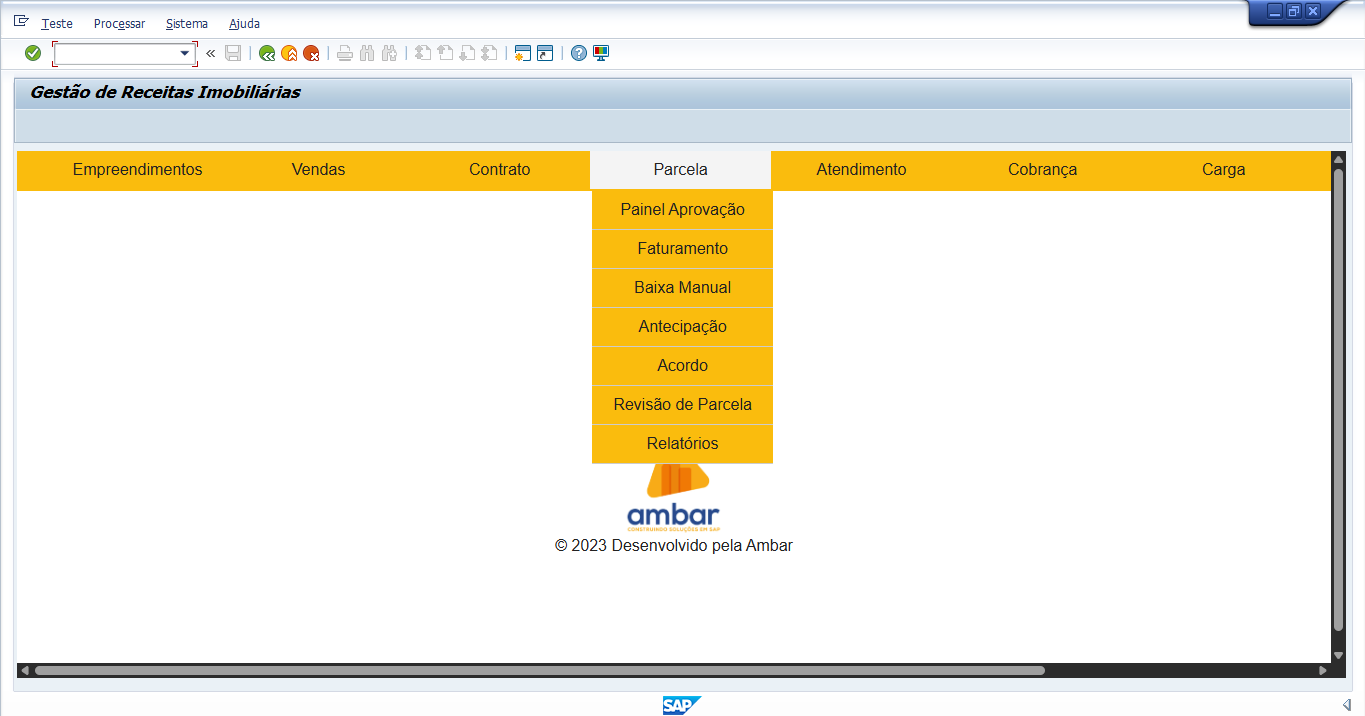Select Revisão de Parcela menu entry

(x=682, y=405)
